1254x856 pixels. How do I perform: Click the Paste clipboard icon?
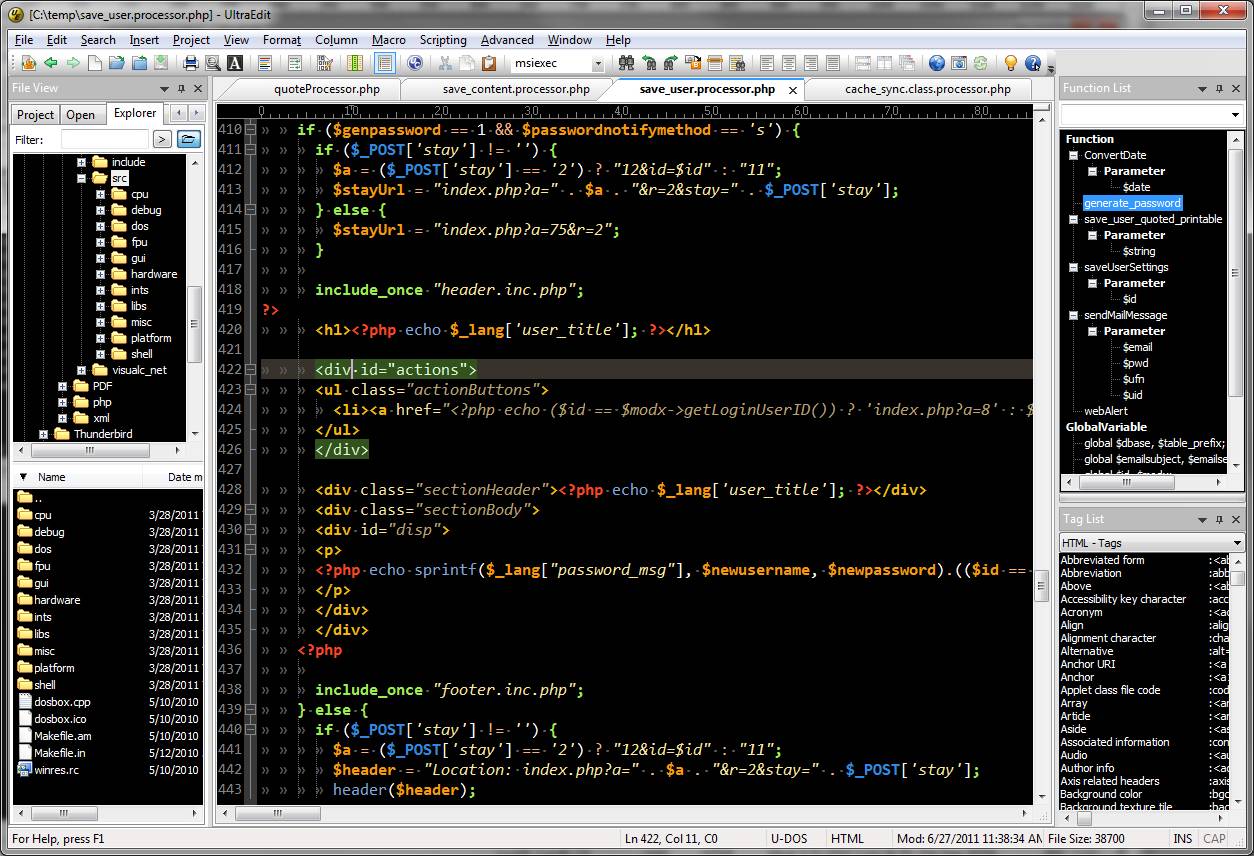coord(489,63)
